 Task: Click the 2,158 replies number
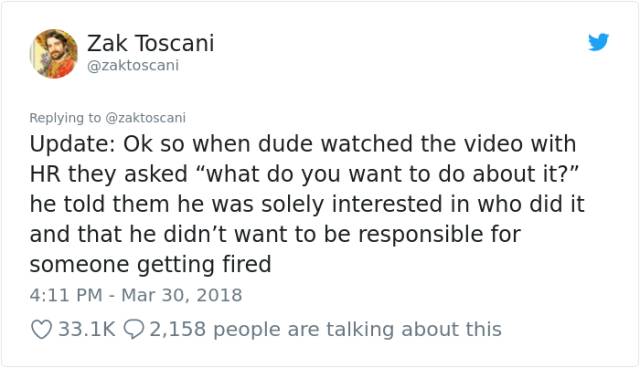click(x=178, y=329)
